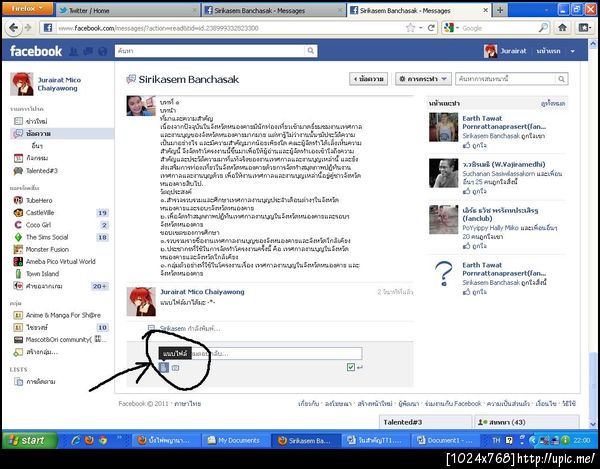The image size is (600, 469).
Task: Click page vertical scrollbar down arrow
Action: pyautogui.click(x=593, y=424)
